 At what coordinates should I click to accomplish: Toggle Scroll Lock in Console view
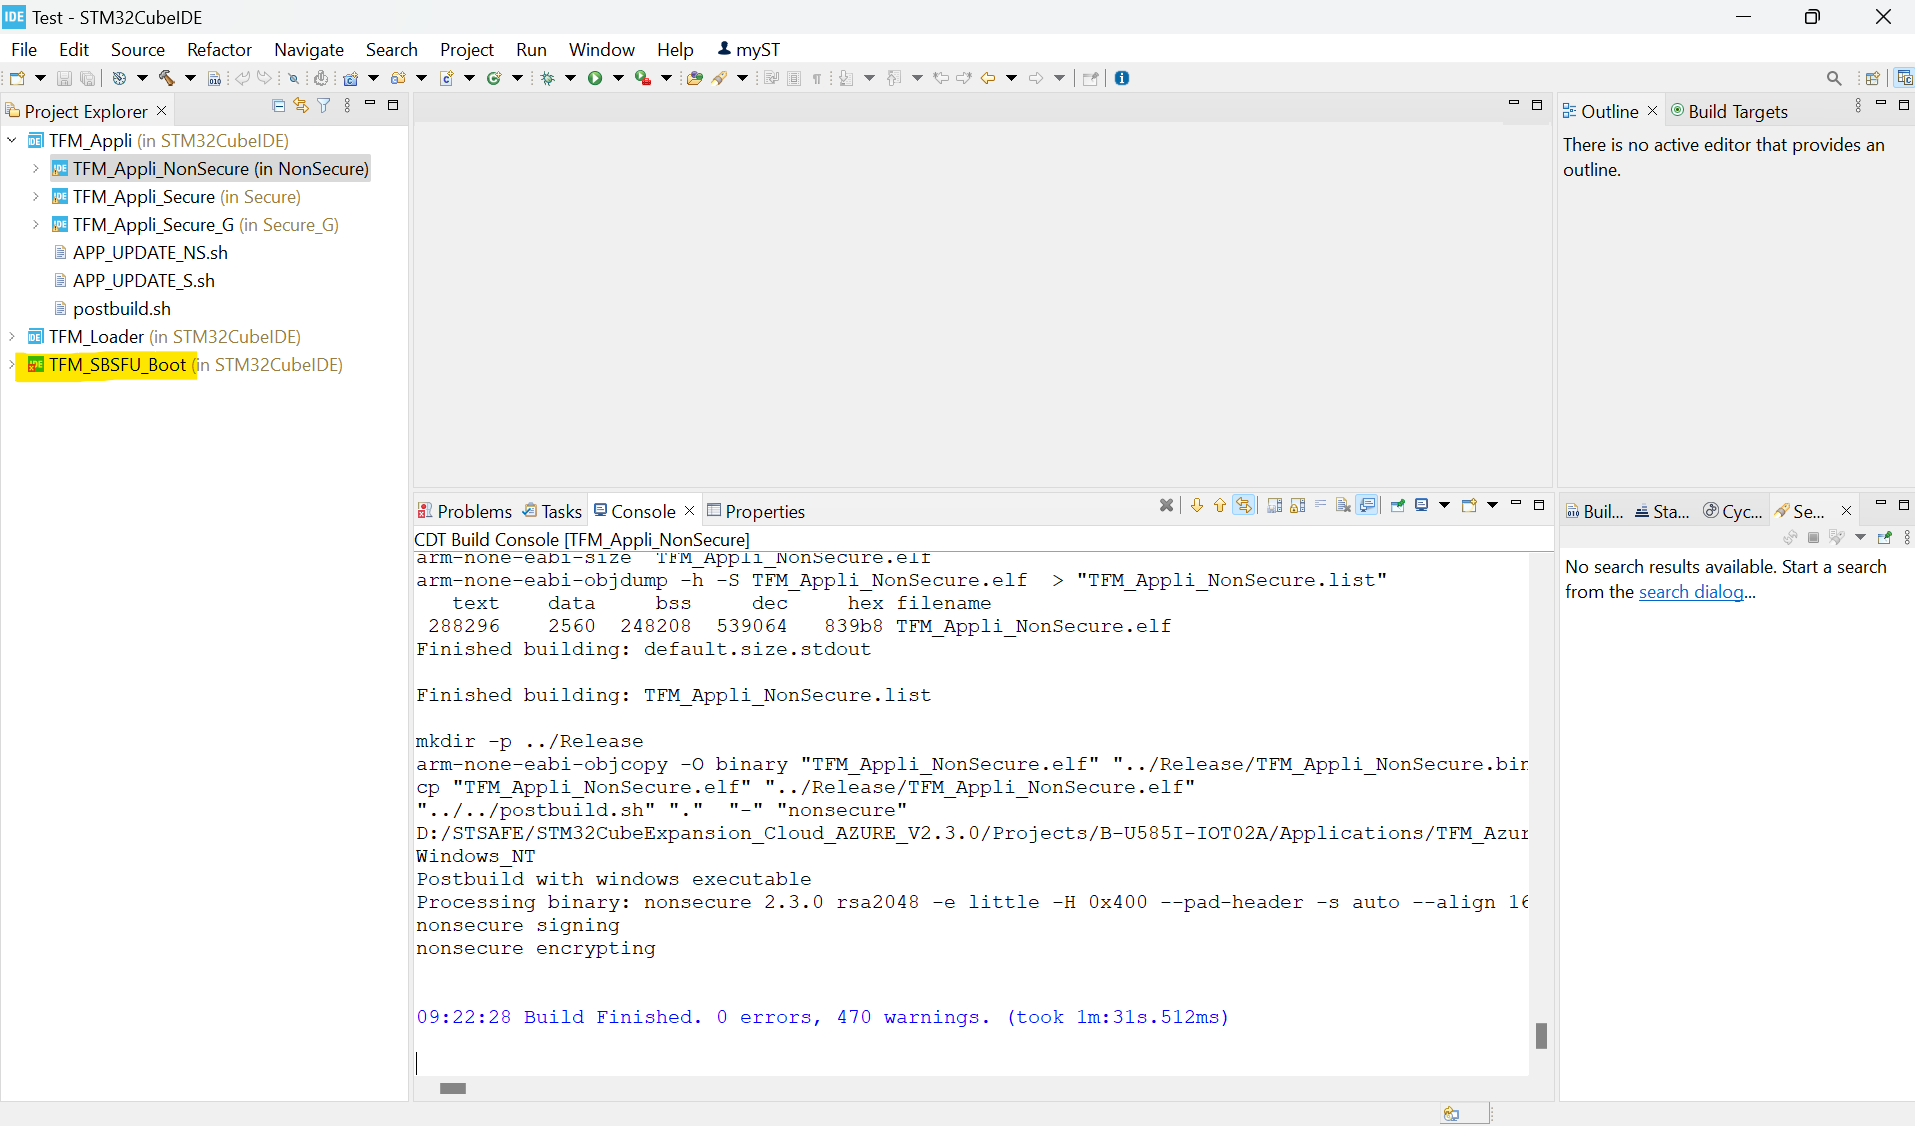tap(1296, 505)
